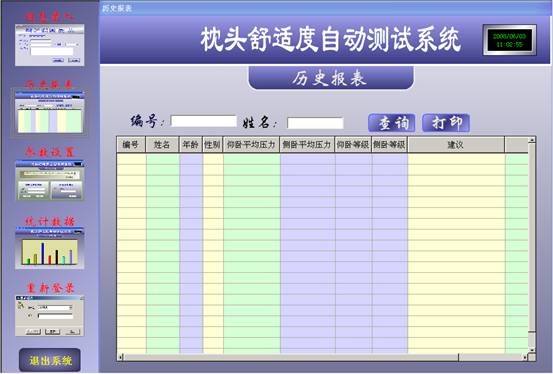Click the 编号 column header
The width and height of the screenshot is (553, 374).
[x=131, y=145]
